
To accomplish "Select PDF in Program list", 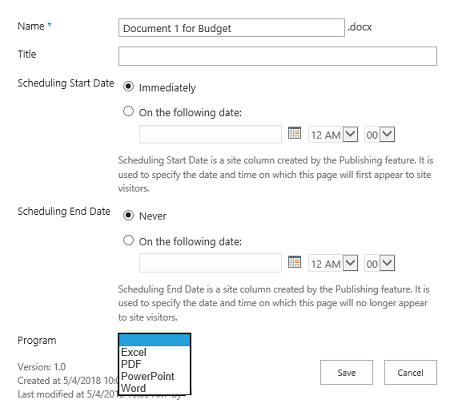I will pos(154,364).
